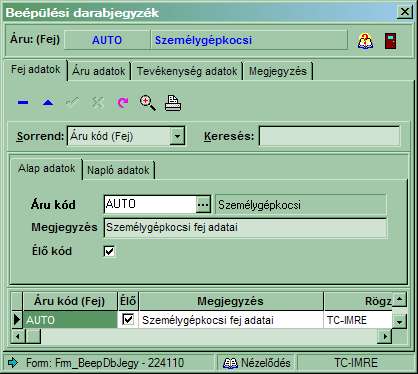Viewport: 418px width, 374px height.
Task: Open the Sorrend dropdown arrow
Action: click(177, 136)
